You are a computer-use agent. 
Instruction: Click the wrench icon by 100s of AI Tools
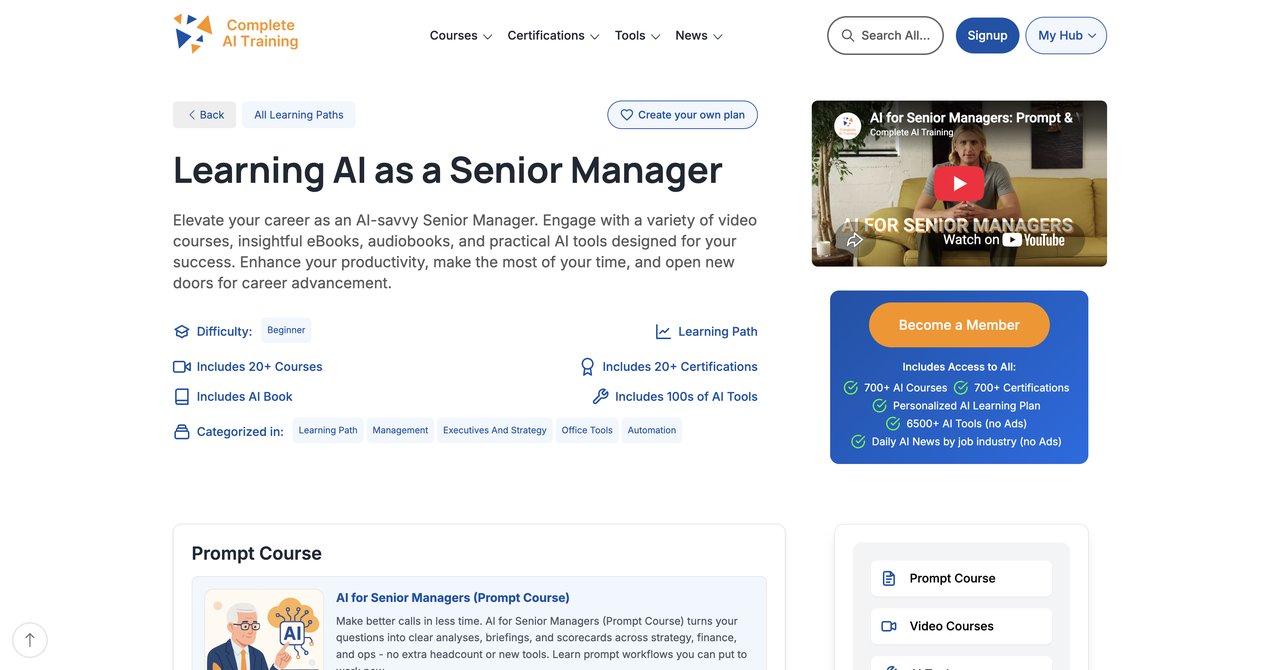pos(600,397)
